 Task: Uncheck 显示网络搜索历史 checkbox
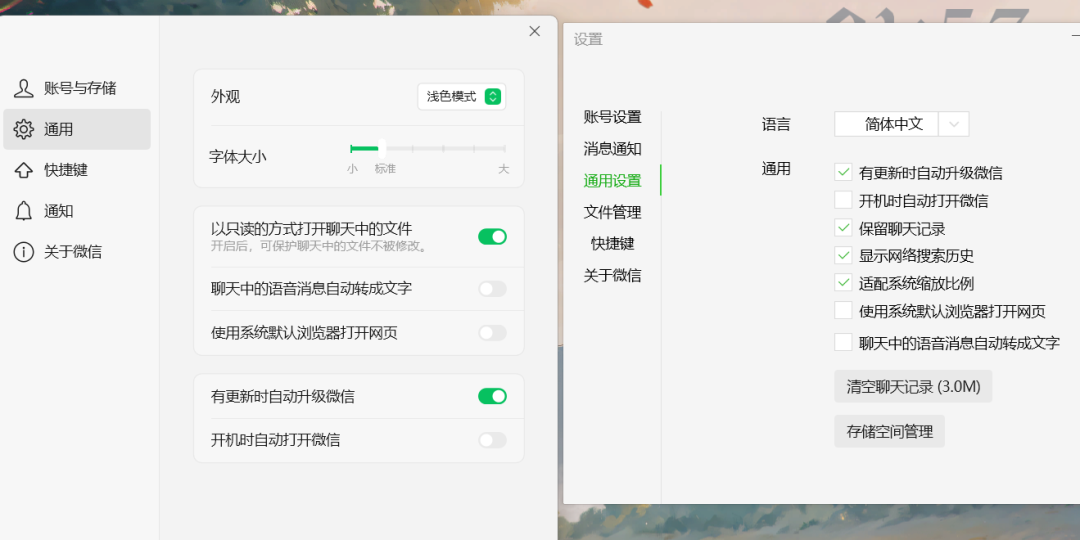click(x=843, y=256)
